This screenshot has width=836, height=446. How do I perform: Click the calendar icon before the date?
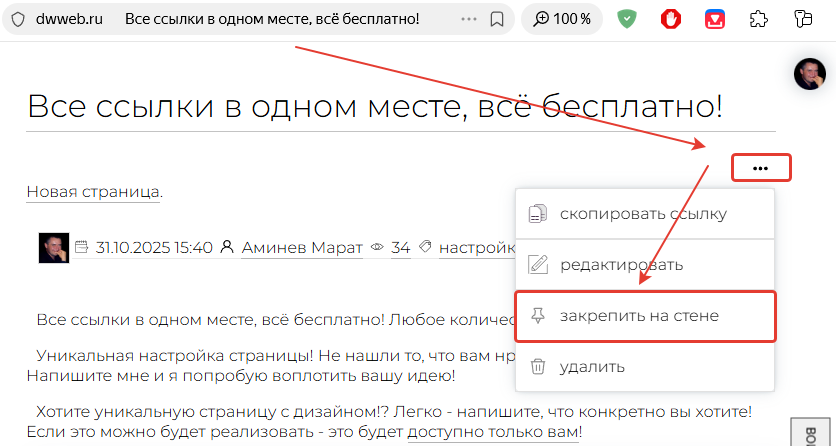pos(81,247)
